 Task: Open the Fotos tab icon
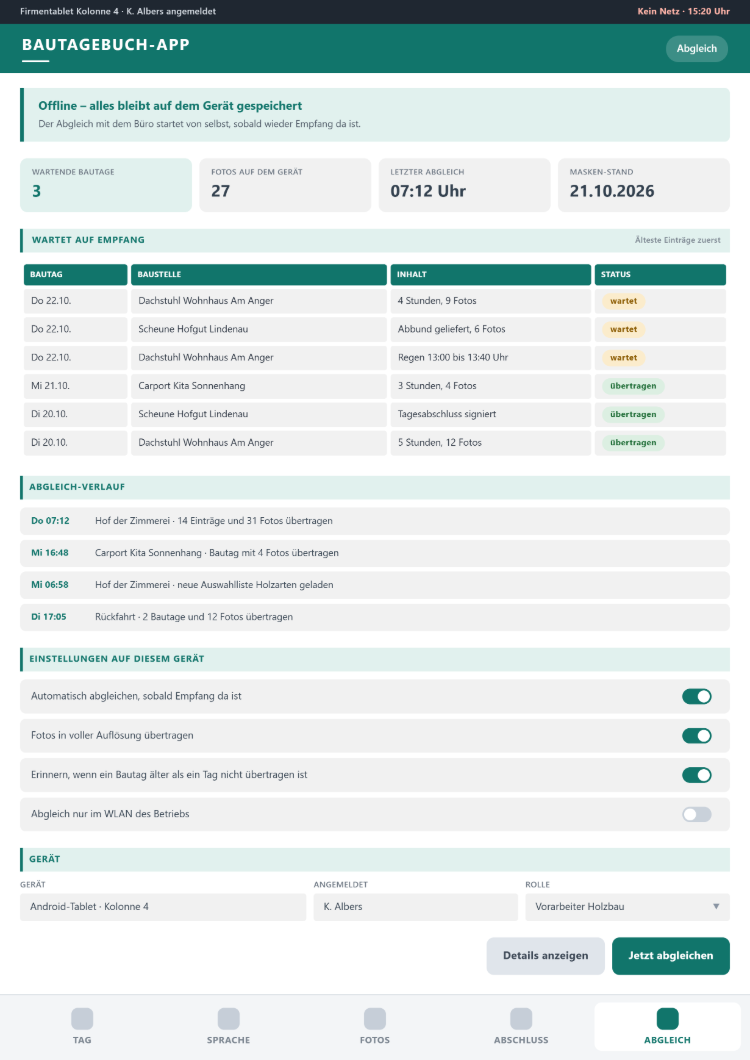coord(375,1018)
